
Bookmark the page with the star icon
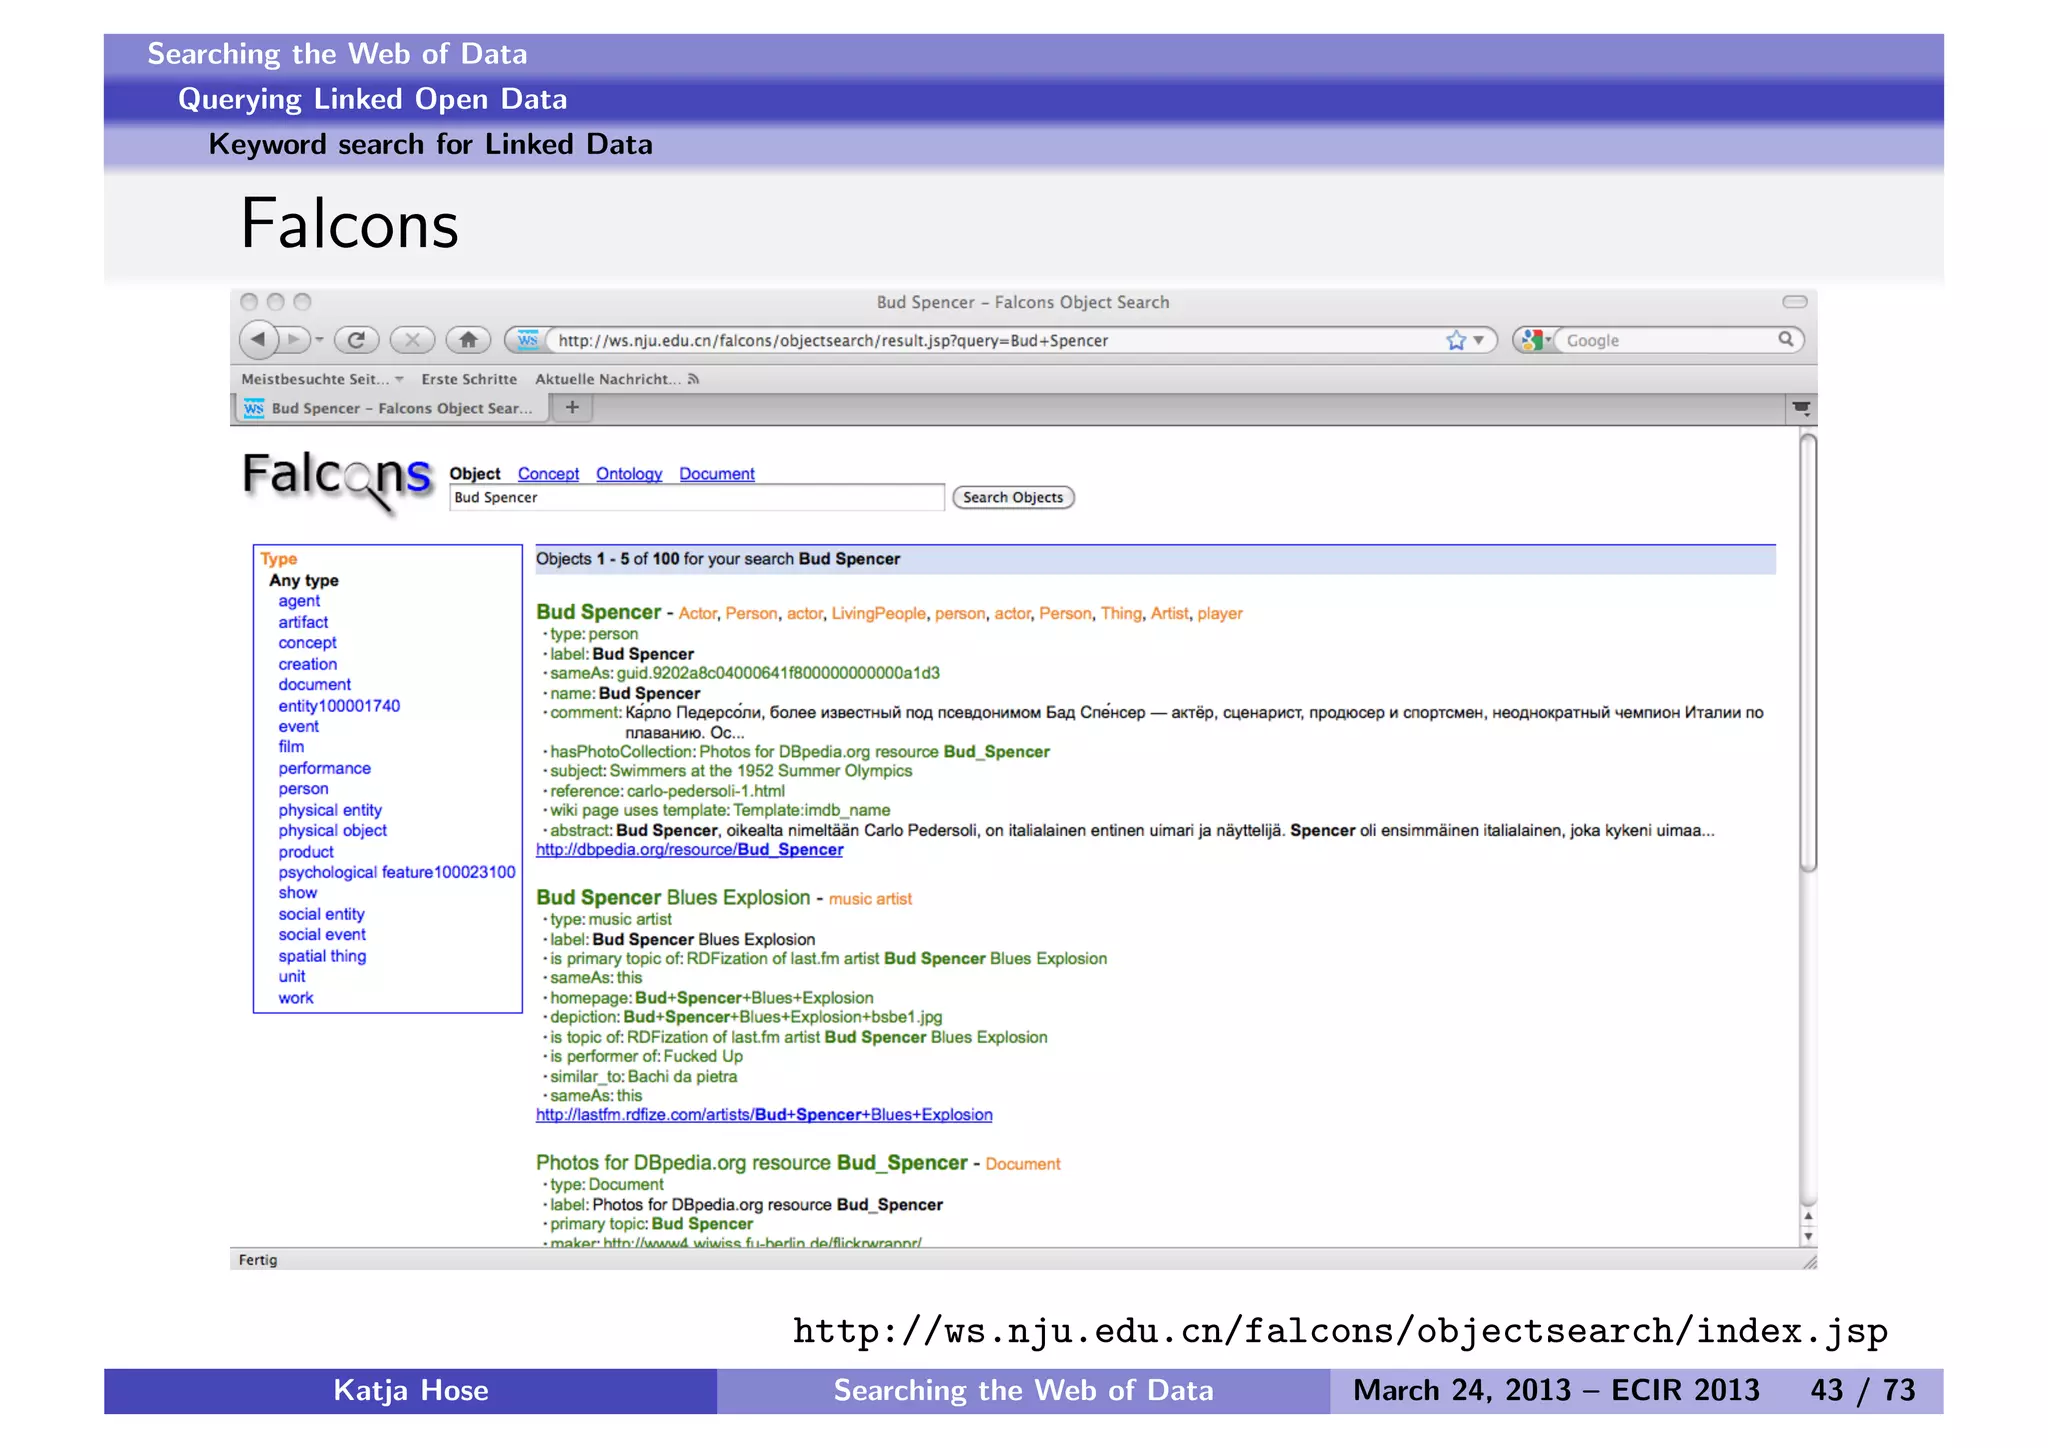[x=1455, y=340]
